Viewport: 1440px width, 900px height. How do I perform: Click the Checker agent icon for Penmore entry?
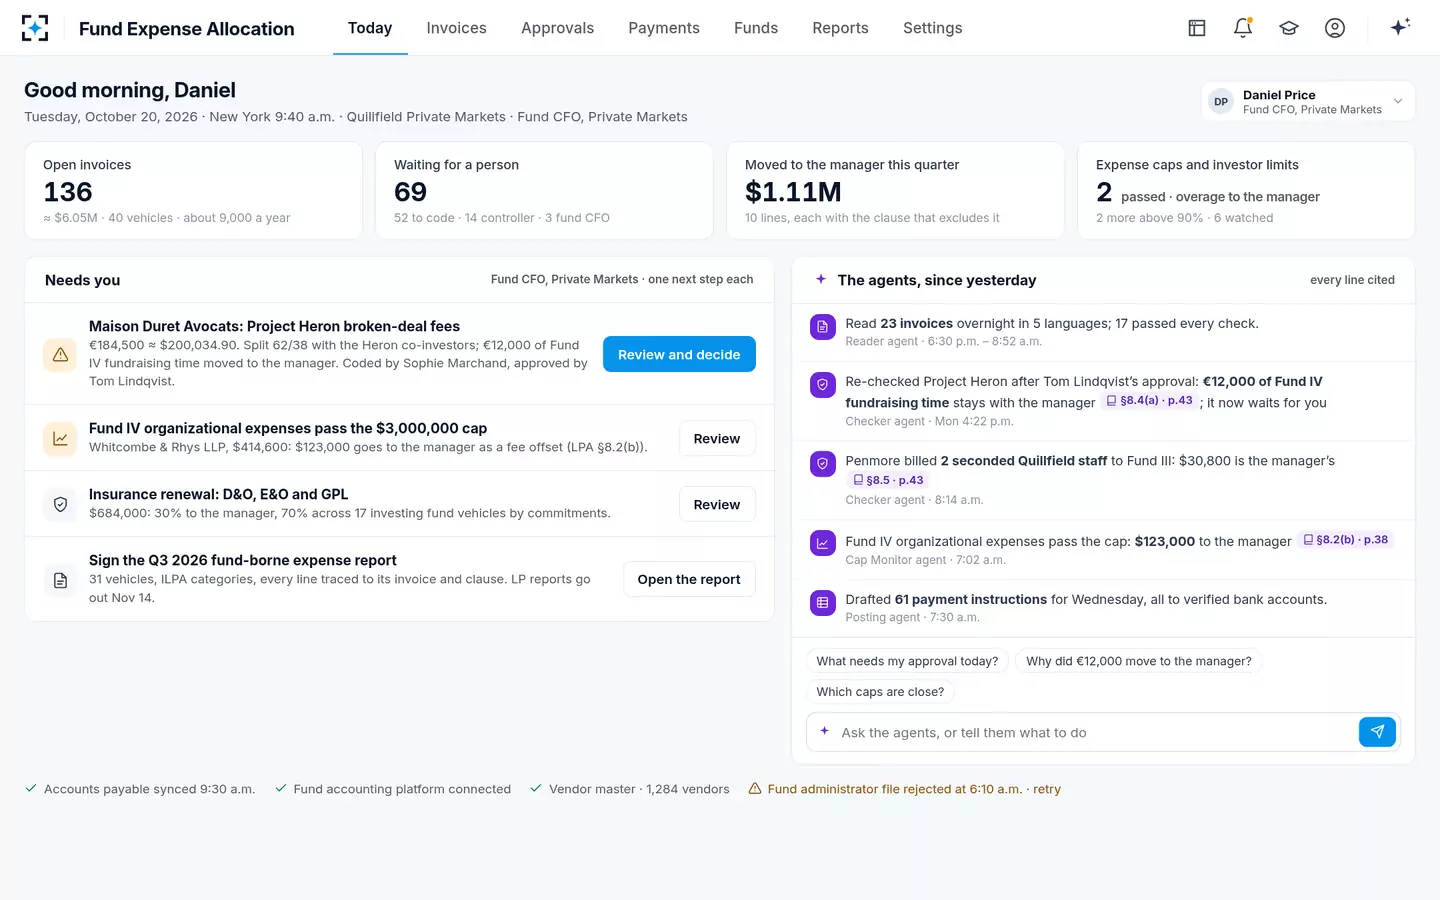pos(822,464)
